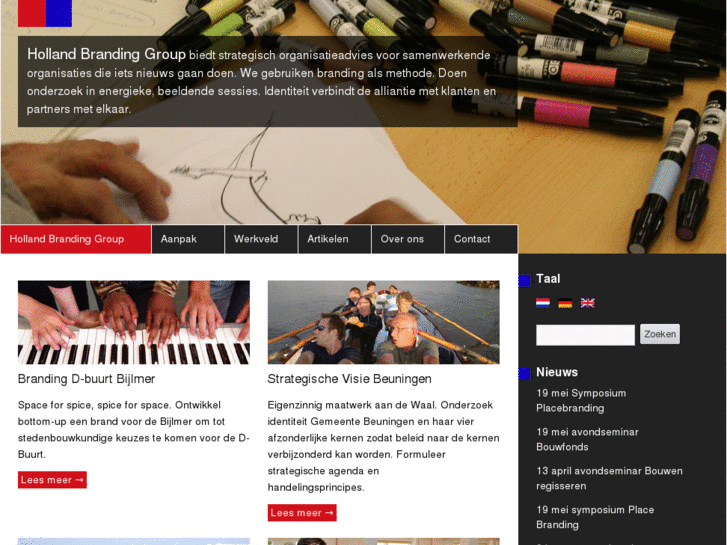Click Lees meer under Strategische Visie Beuningen

[x=302, y=513]
